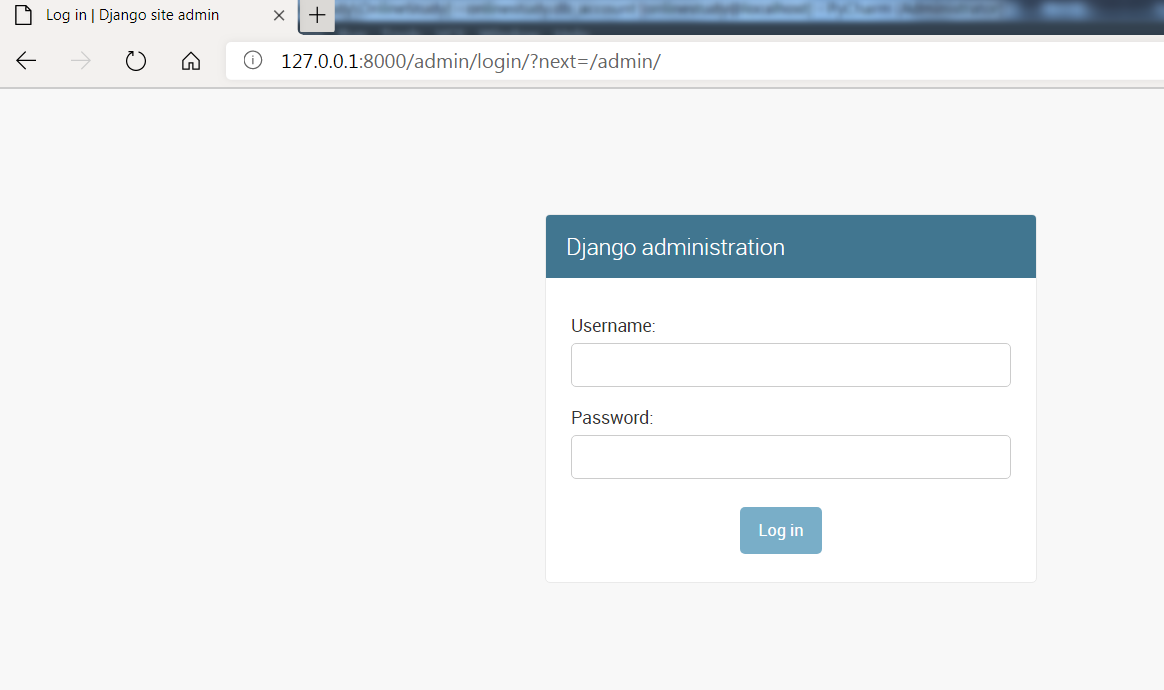Click the Password: label
Screen dimensions: 1164x690
[612, 418]
